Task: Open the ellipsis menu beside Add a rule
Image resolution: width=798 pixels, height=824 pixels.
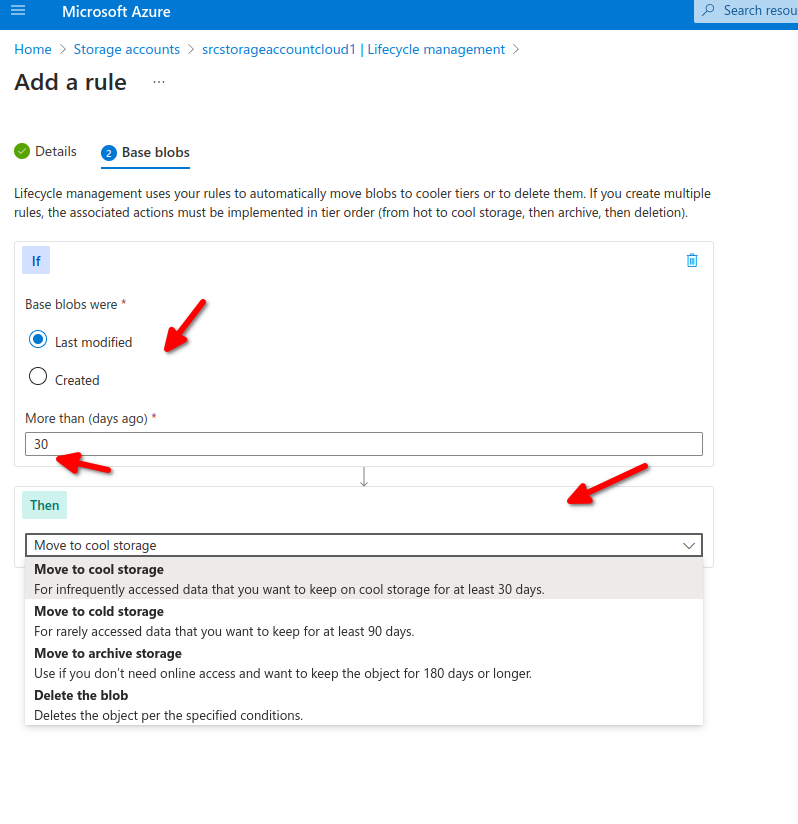Action: (159, 82)
